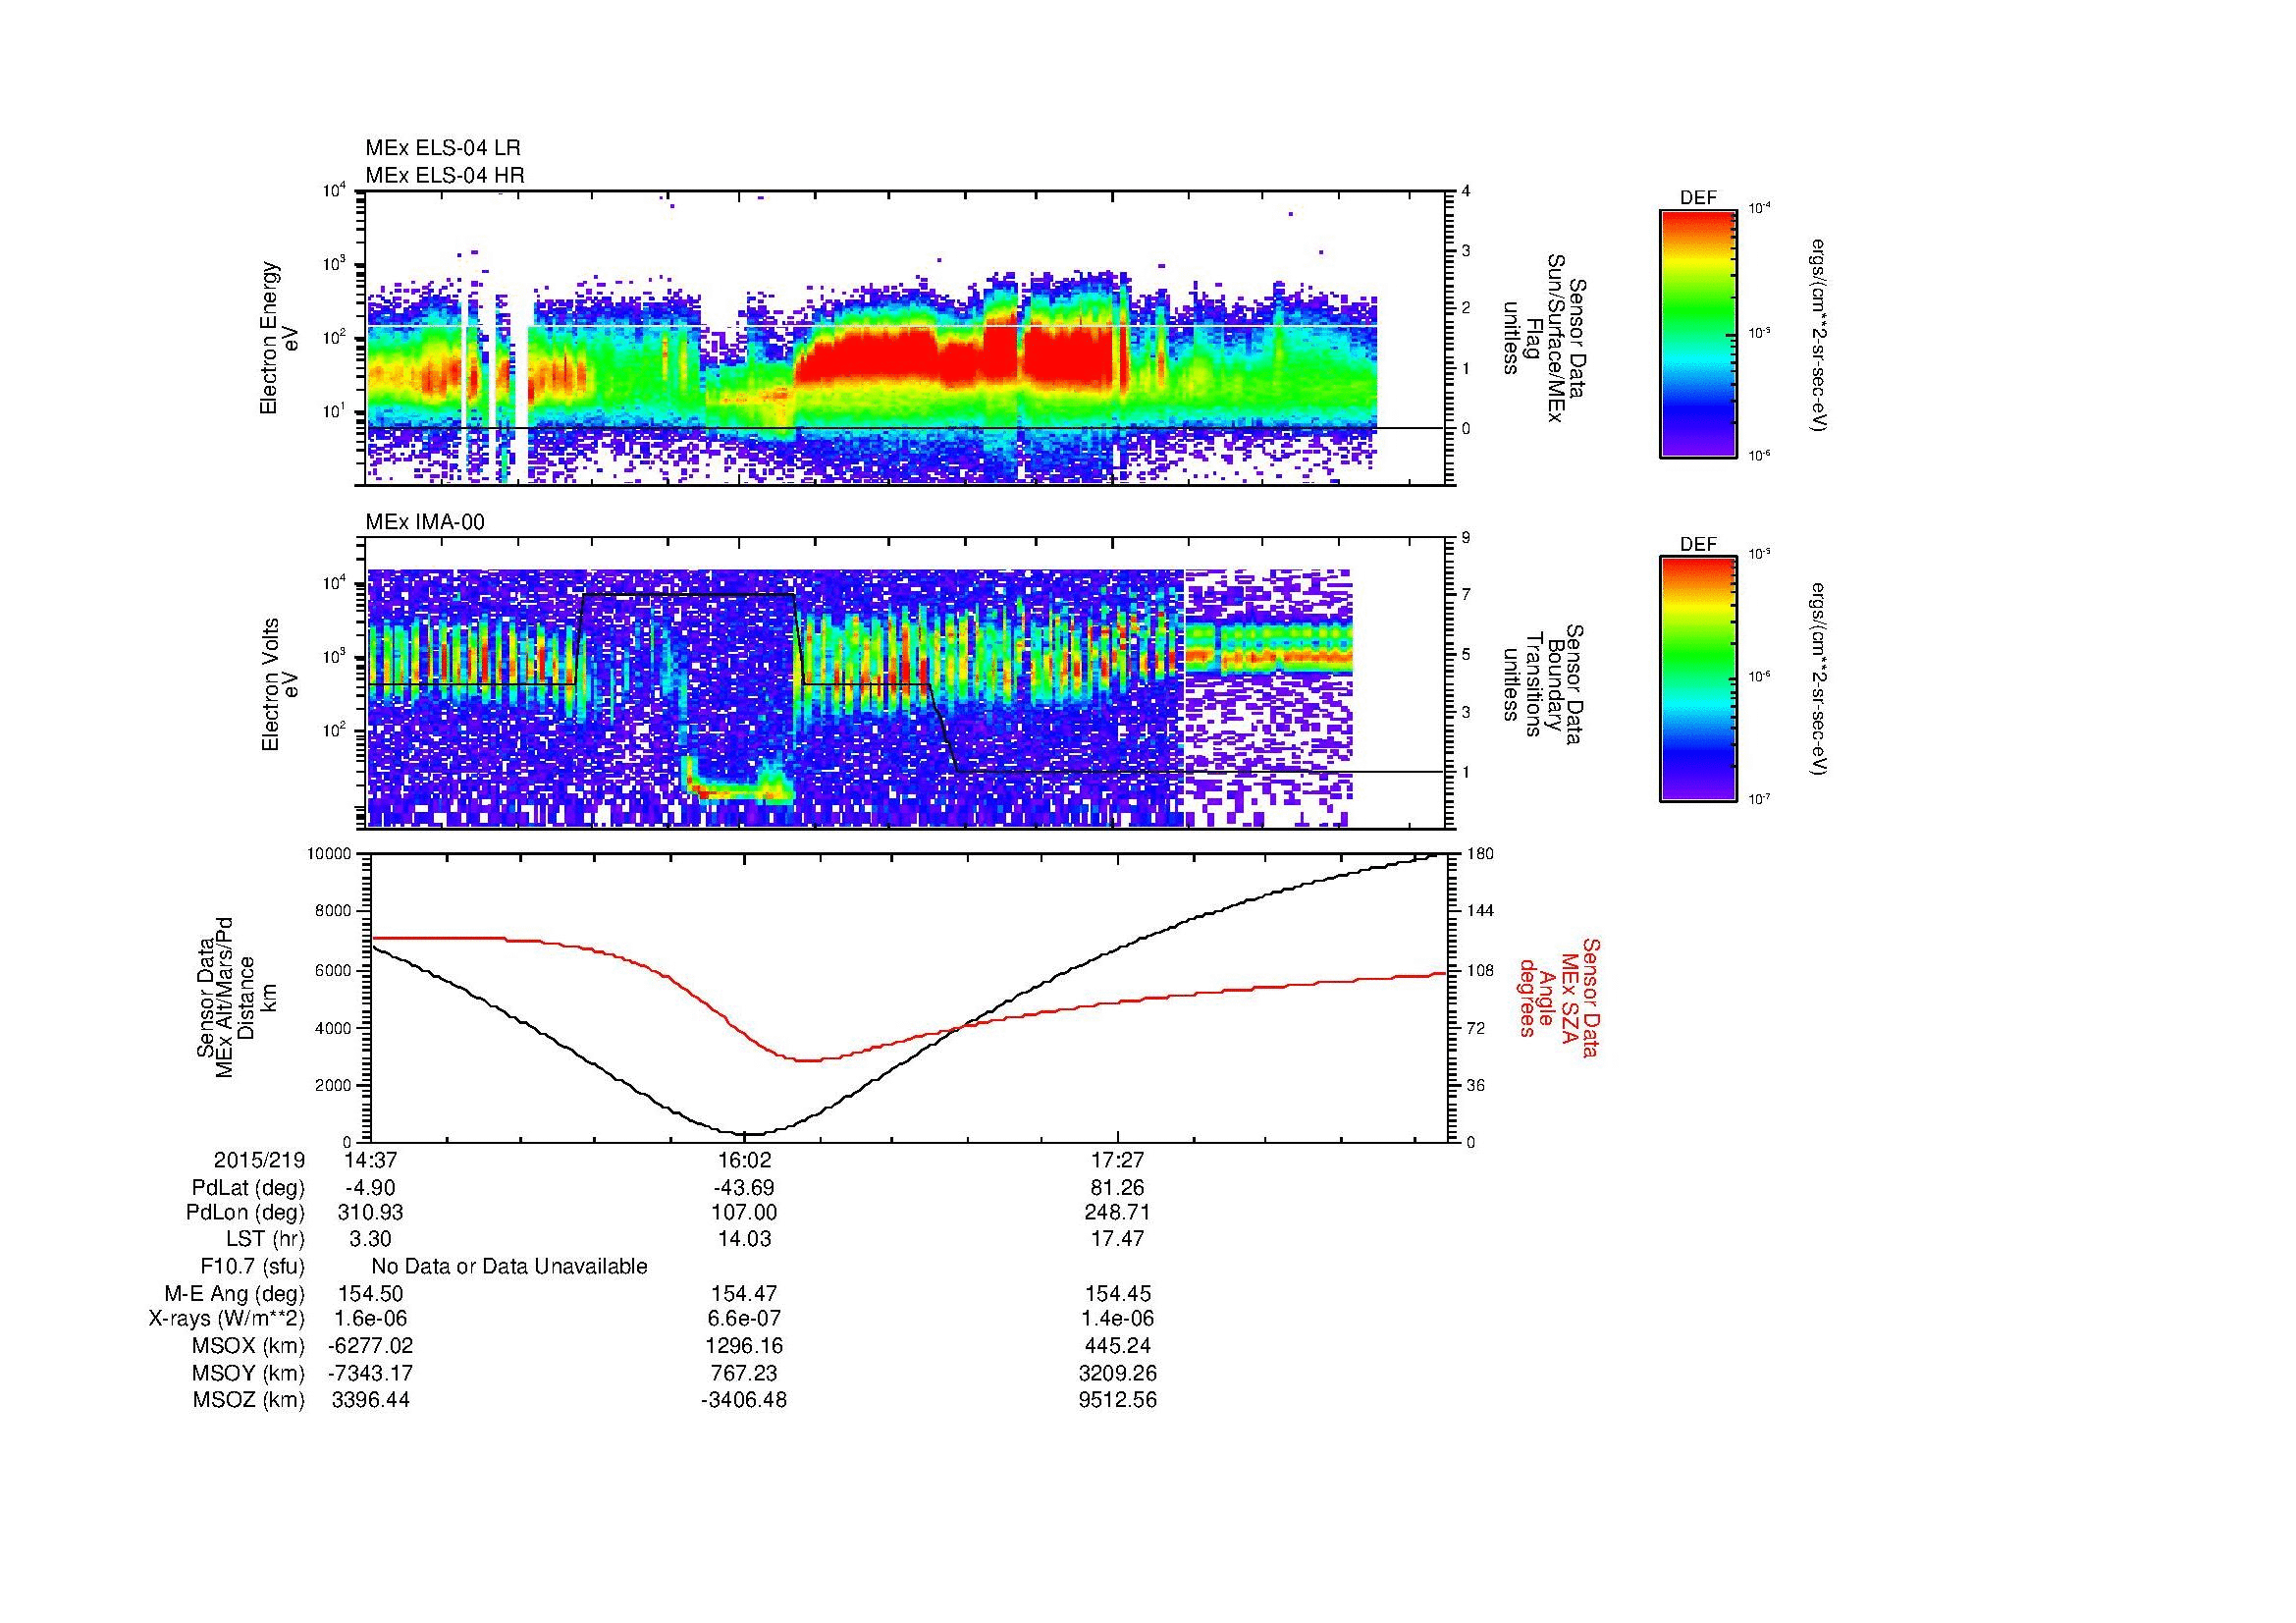Click the M-E Ang value '154.47'
The width and height of the screenshot is (2296, 1623).
[x=744, y=1293]
